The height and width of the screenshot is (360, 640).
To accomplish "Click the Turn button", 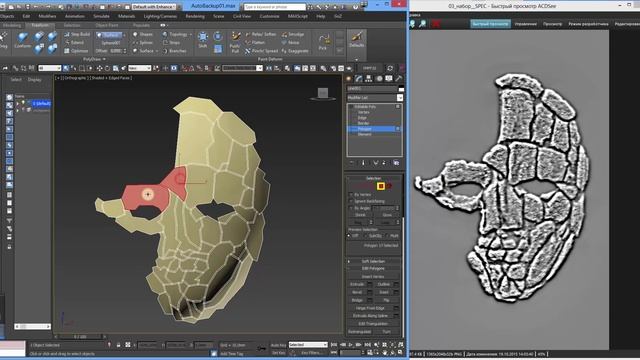I will tap(387, 332).
